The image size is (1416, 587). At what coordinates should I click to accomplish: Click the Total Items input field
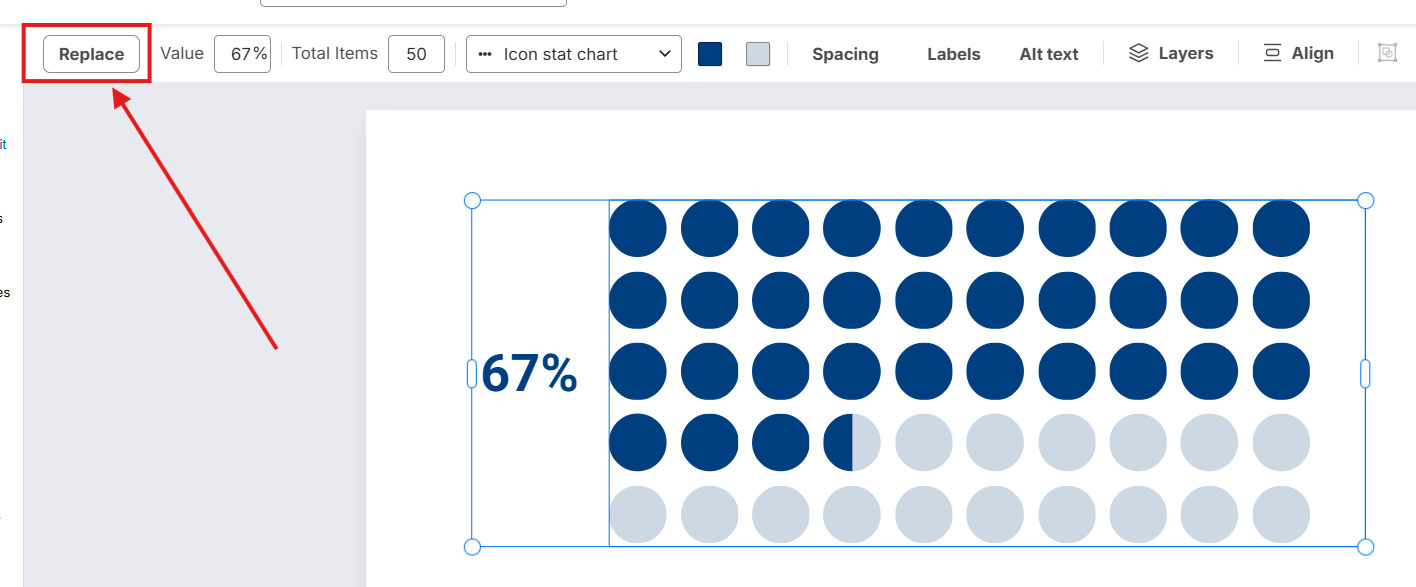pyautogui.click(x=416, y=54)
